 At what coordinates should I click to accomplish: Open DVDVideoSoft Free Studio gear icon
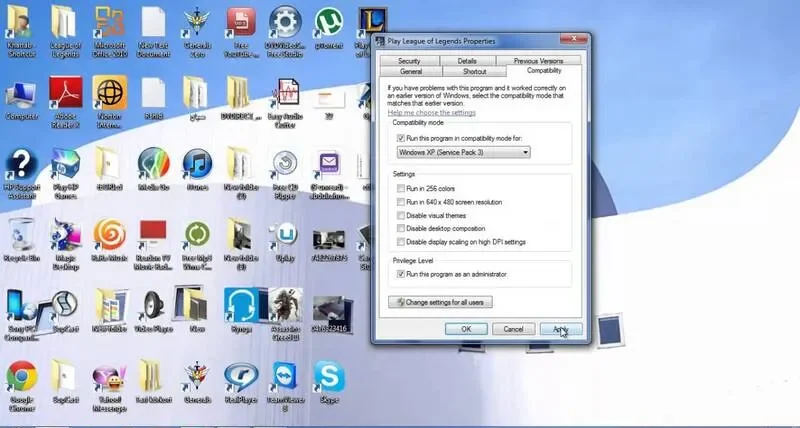[285, 23]
